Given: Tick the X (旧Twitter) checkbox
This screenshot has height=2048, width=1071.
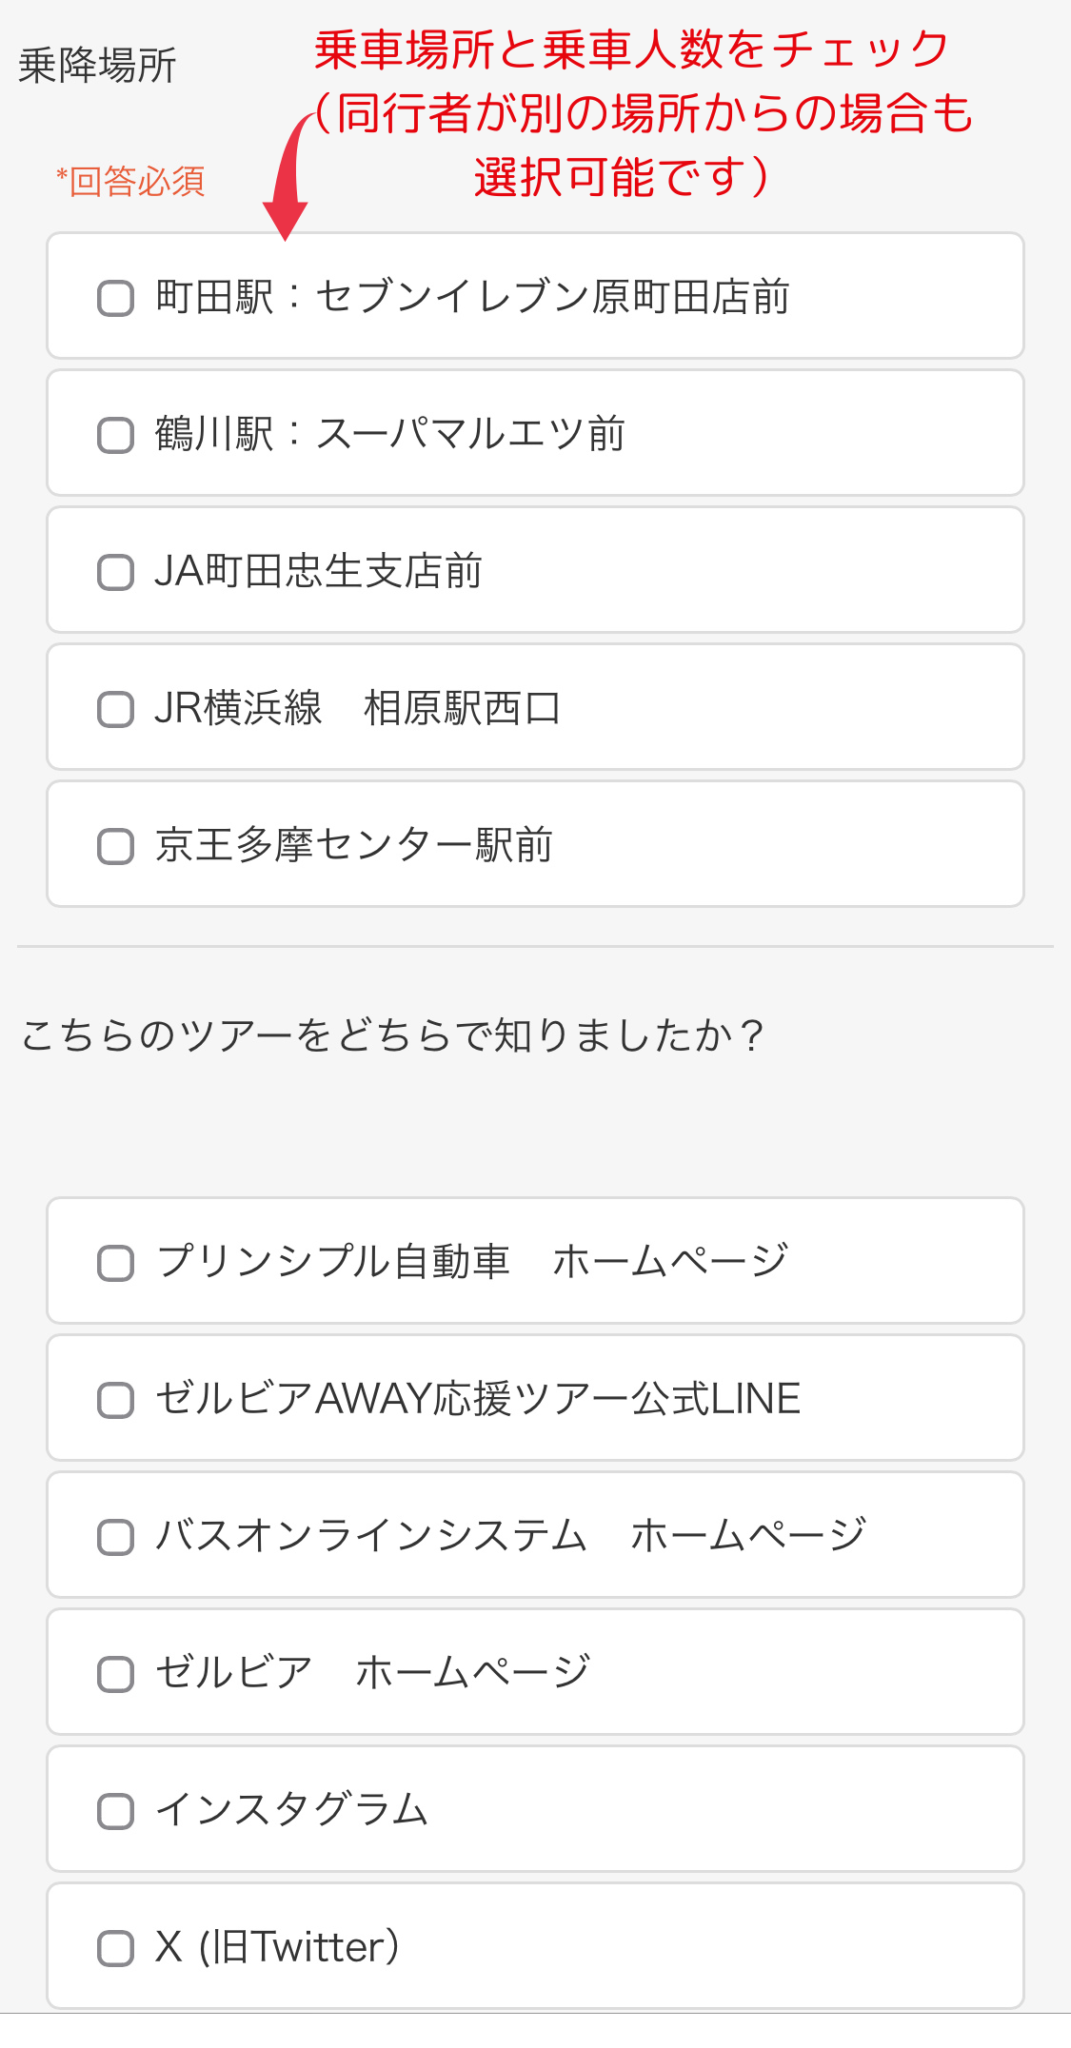Looking at the screenshot, I should pyautogui.click(x=116, y=1948).
